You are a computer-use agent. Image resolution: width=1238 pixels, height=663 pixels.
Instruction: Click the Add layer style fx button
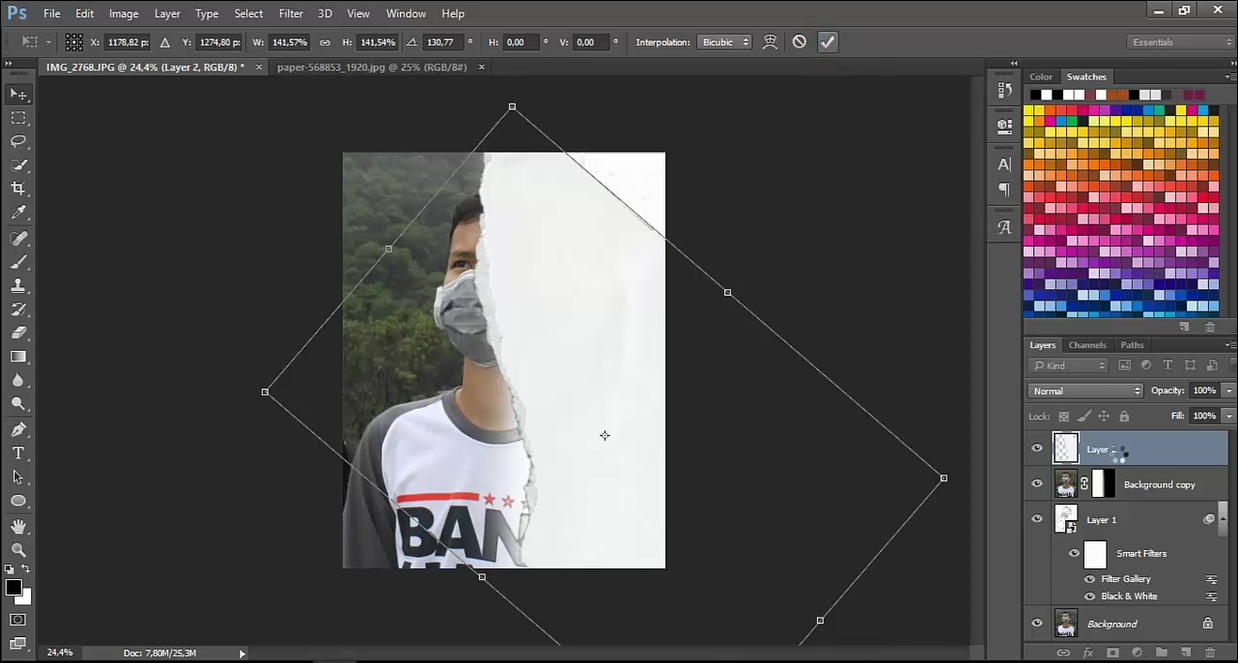click(1088, 653)
